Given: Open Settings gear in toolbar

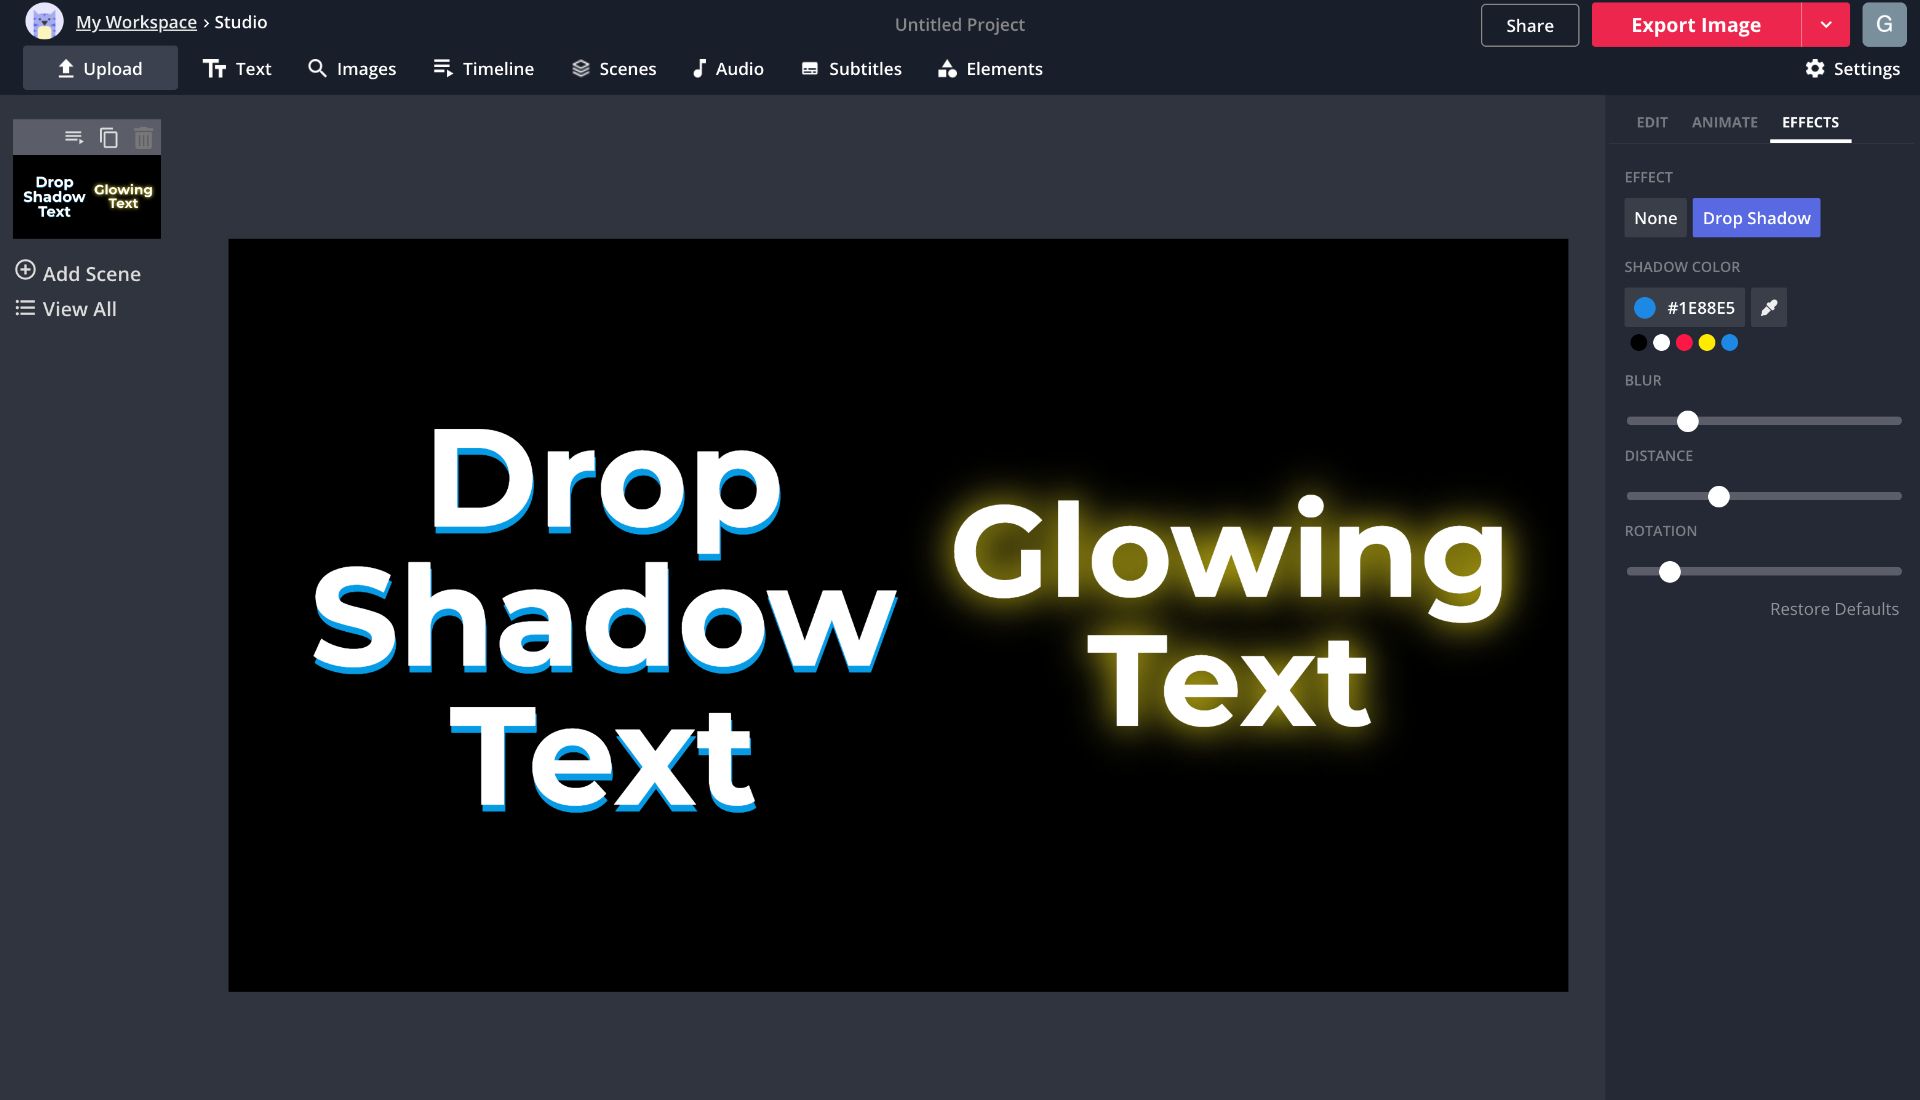Looking at the screenshot, I should coord(1852,69).
